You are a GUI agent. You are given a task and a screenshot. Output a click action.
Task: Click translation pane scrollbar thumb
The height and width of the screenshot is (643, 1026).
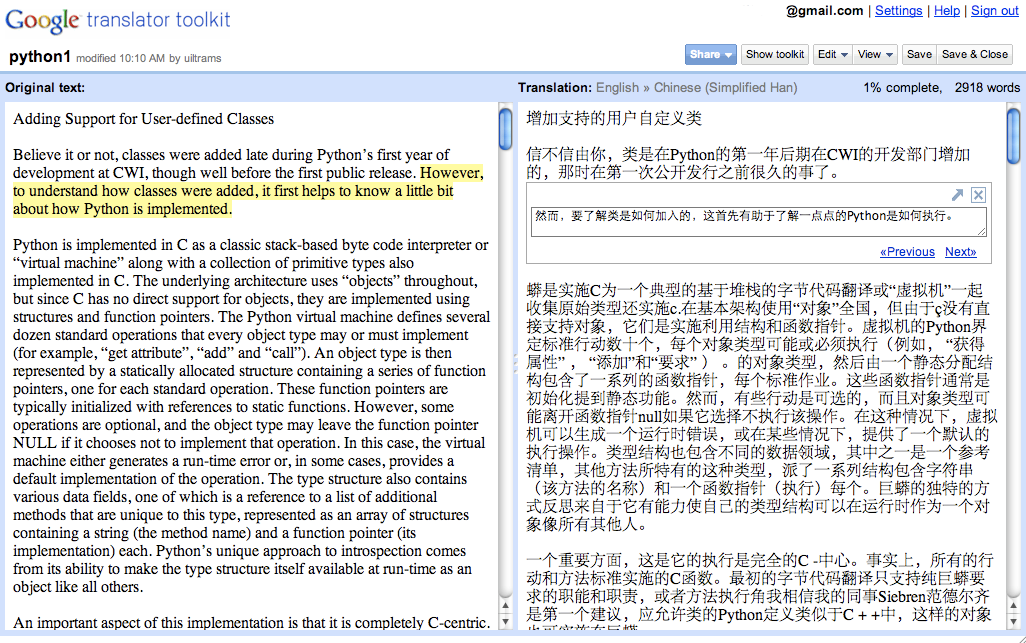[1014, 135]
